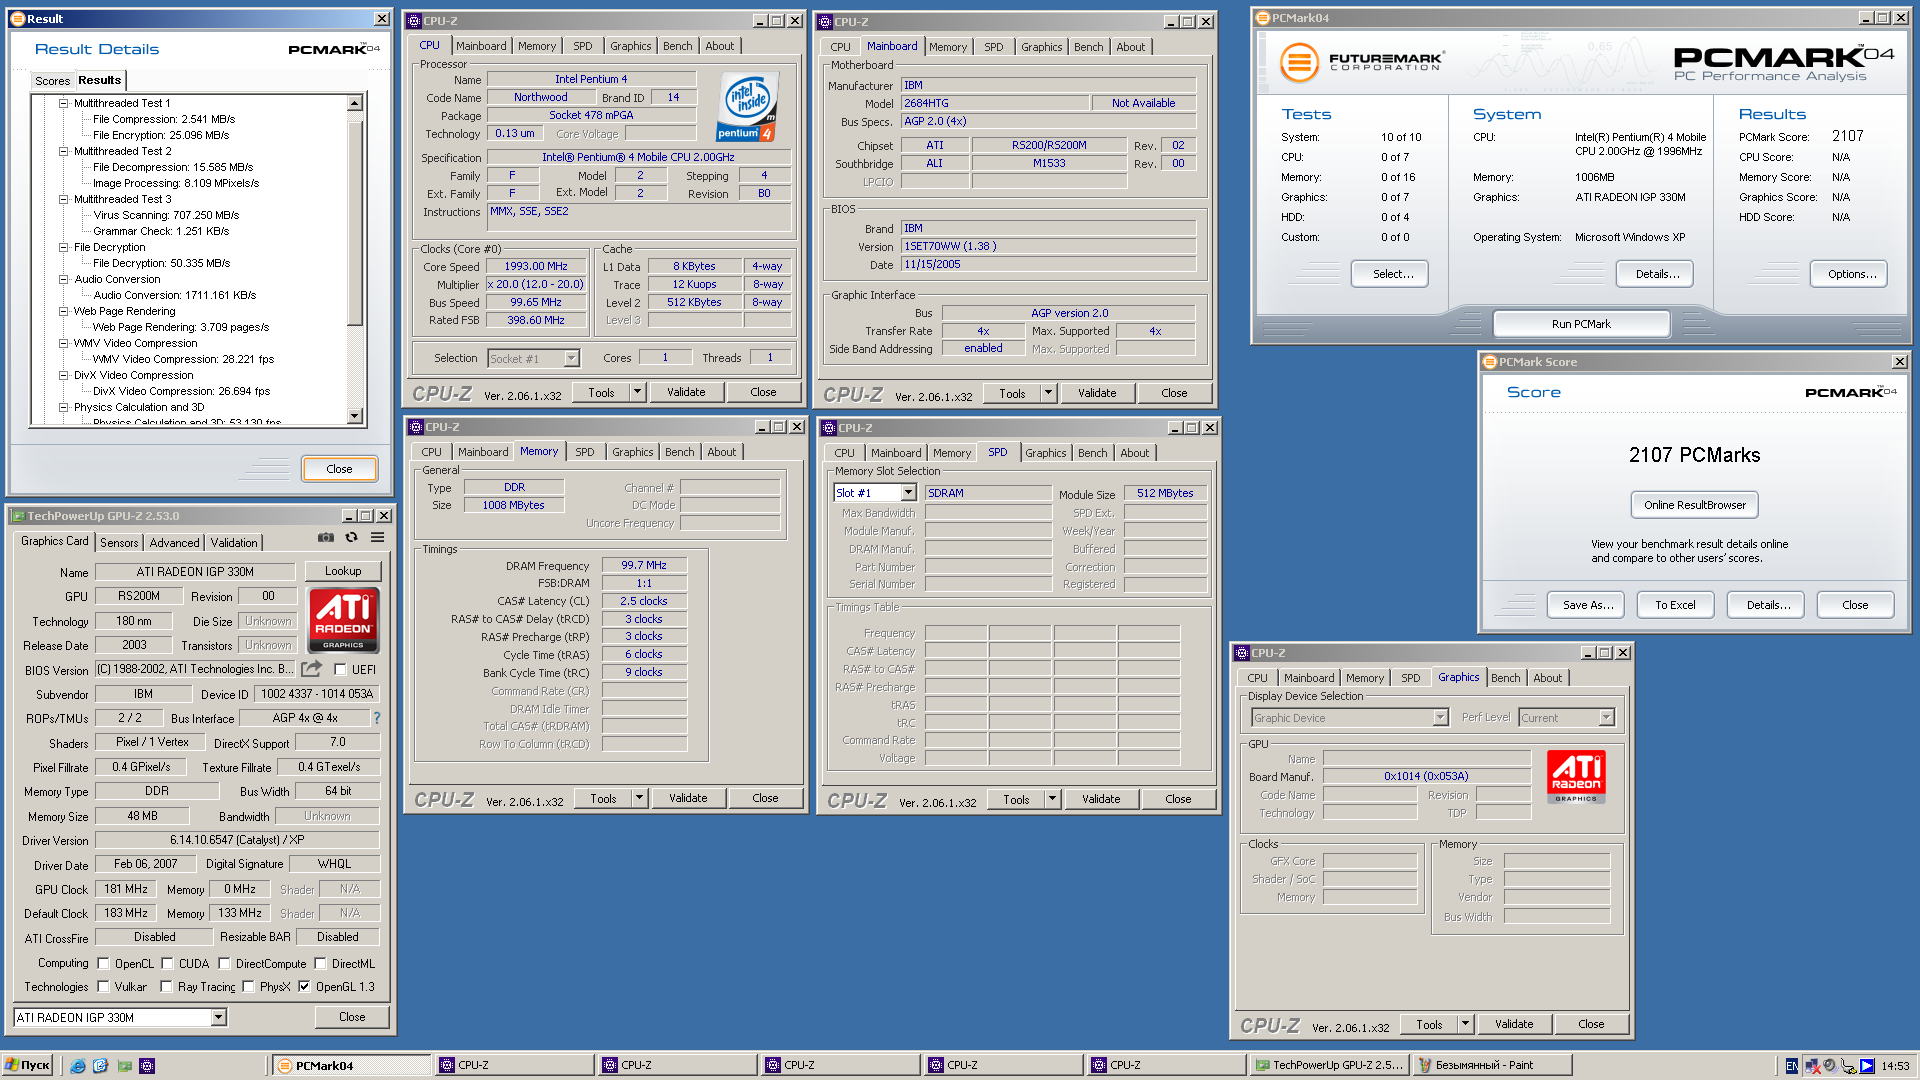Click the language indicator in the system tray
Screen dimensions: 1920x1080
click(x=1791, y=1066)
